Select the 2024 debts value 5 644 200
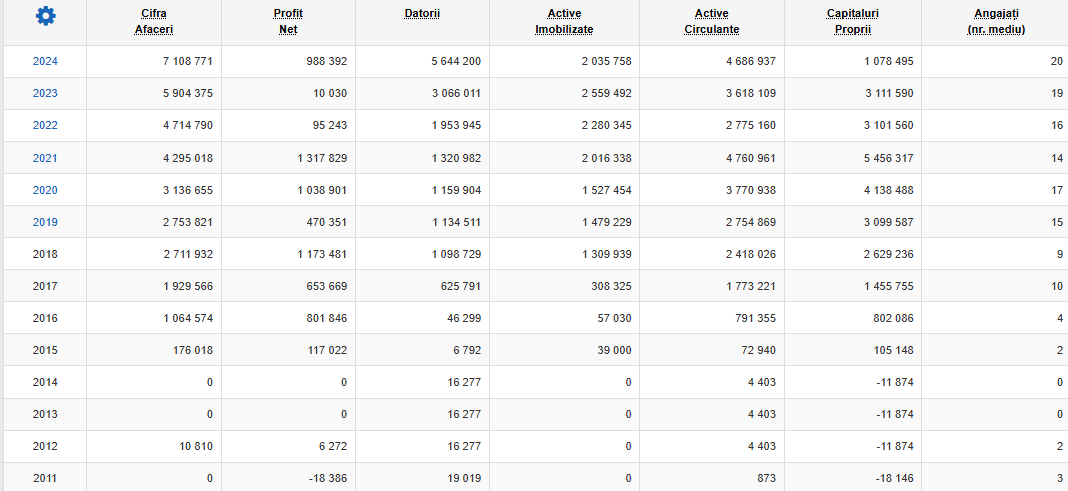This screenshot has height=491, width=1068. (456, 61)
